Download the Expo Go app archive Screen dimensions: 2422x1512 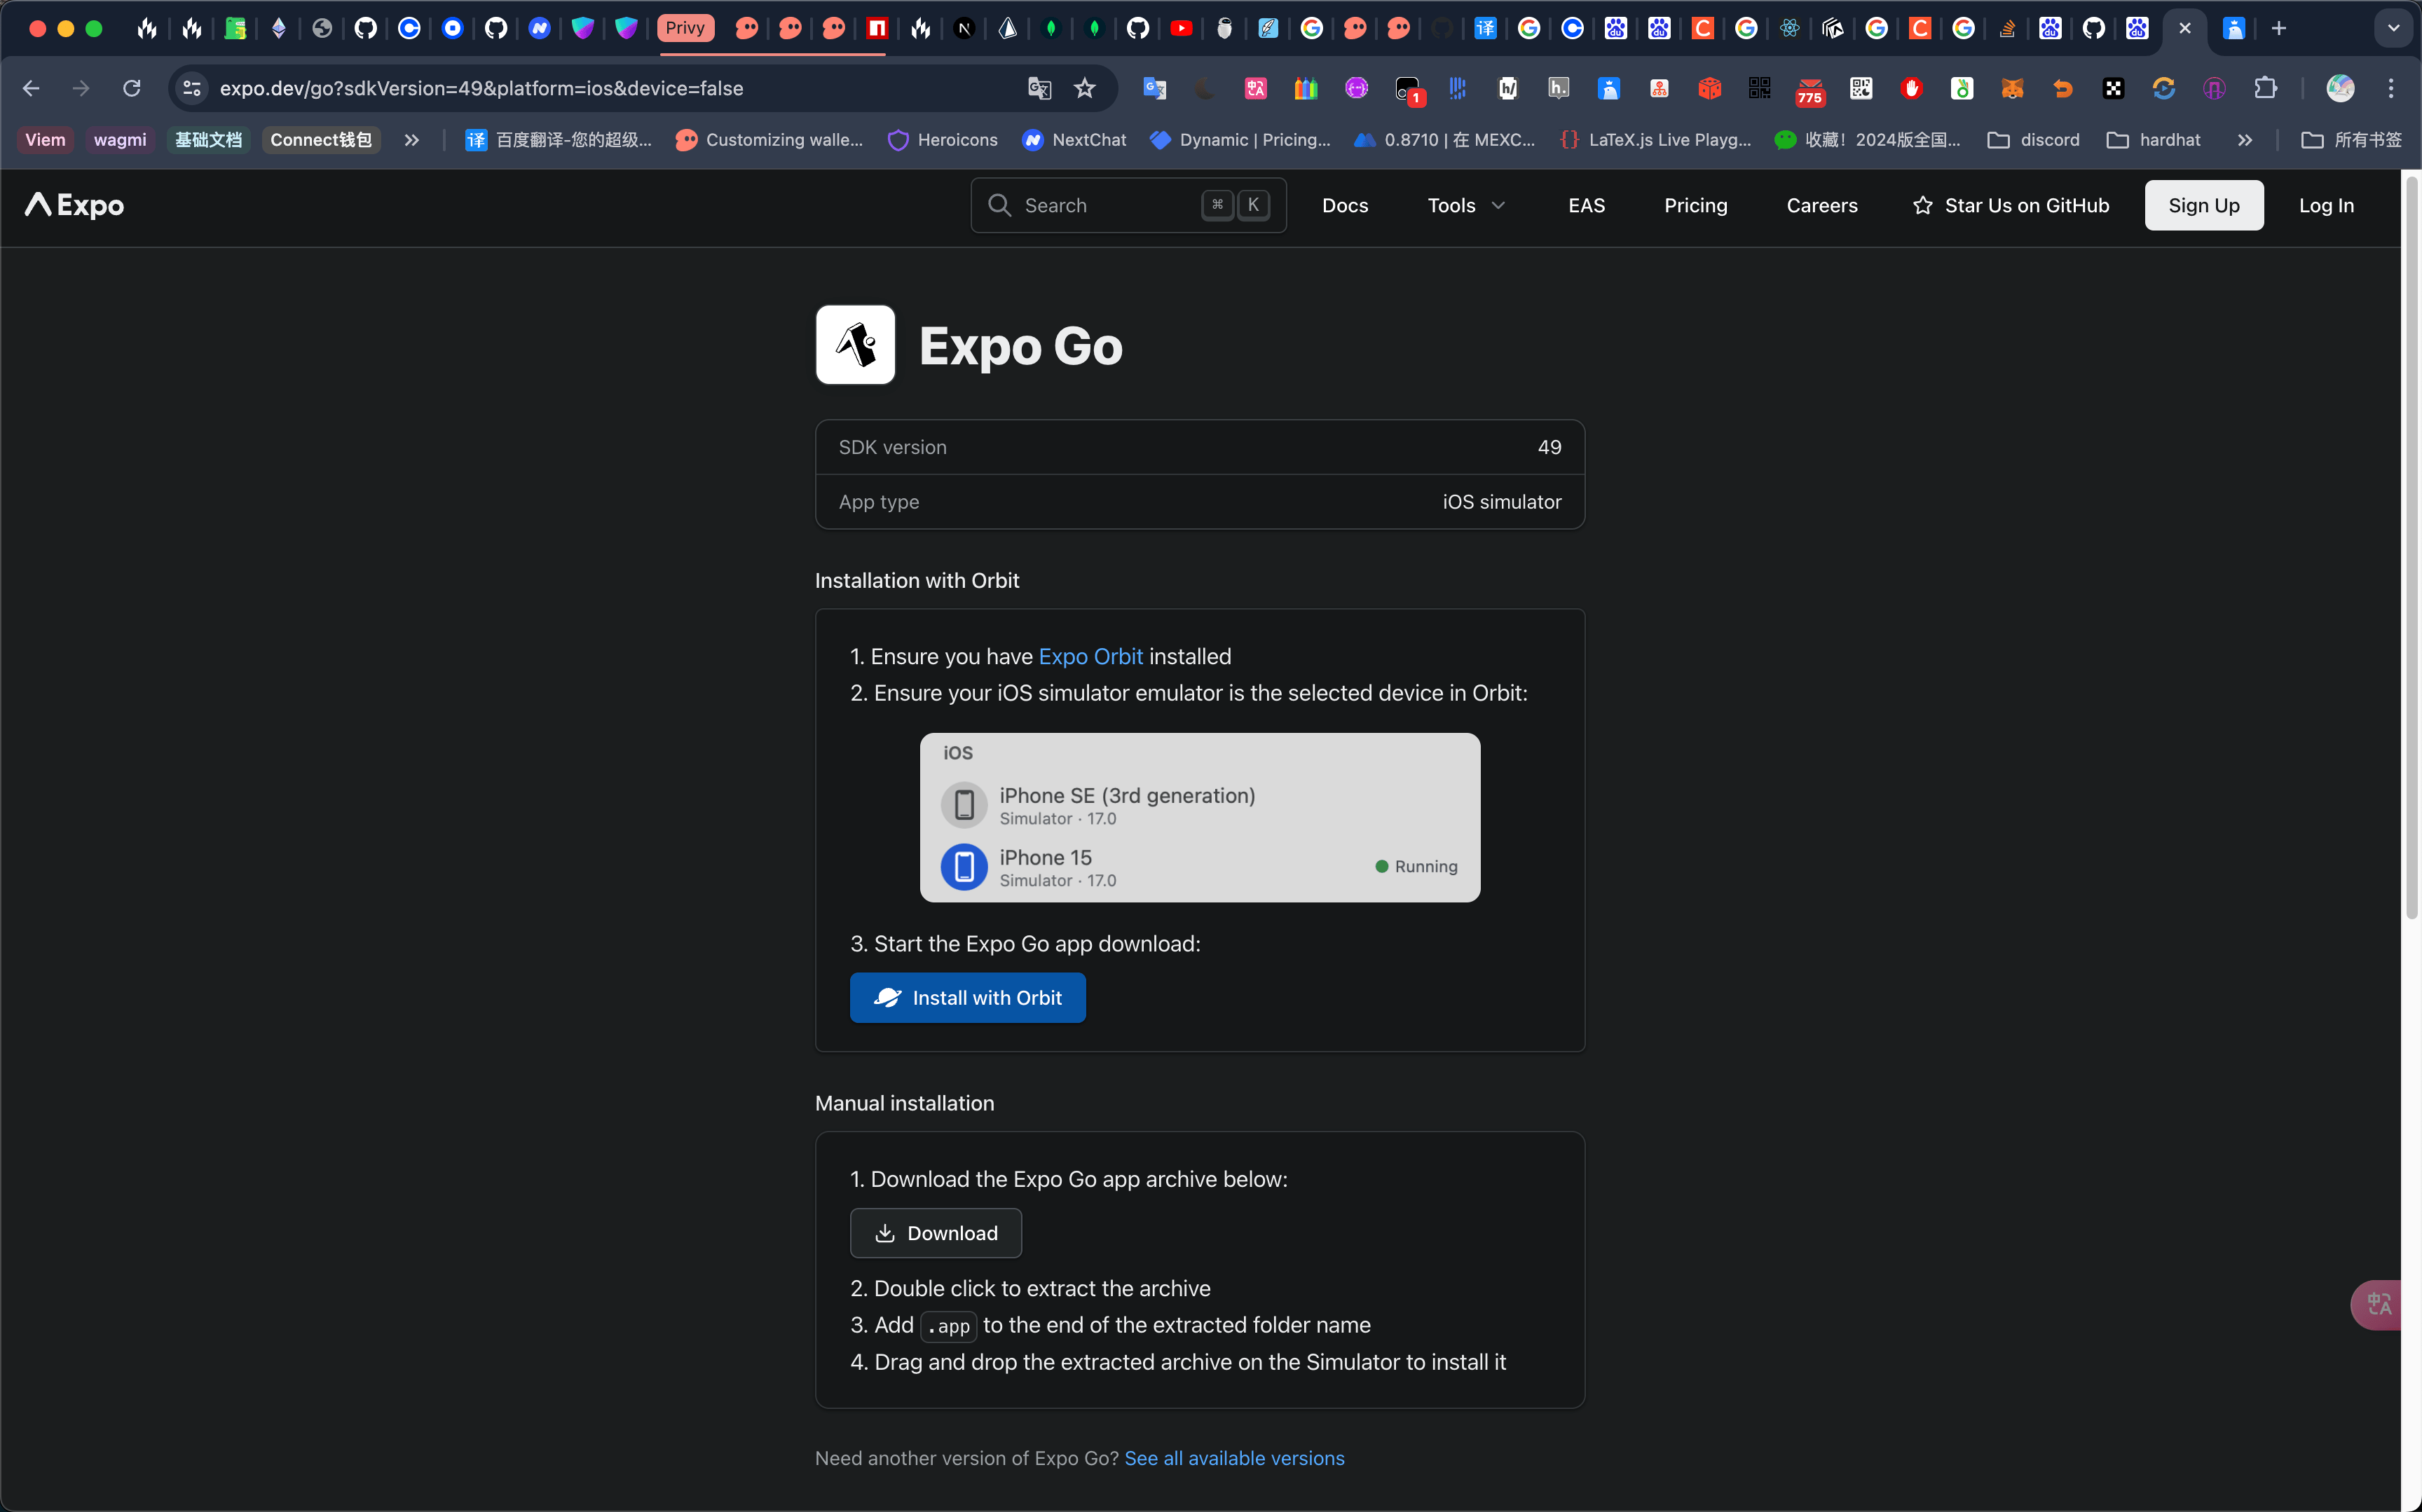(935, 1233)
